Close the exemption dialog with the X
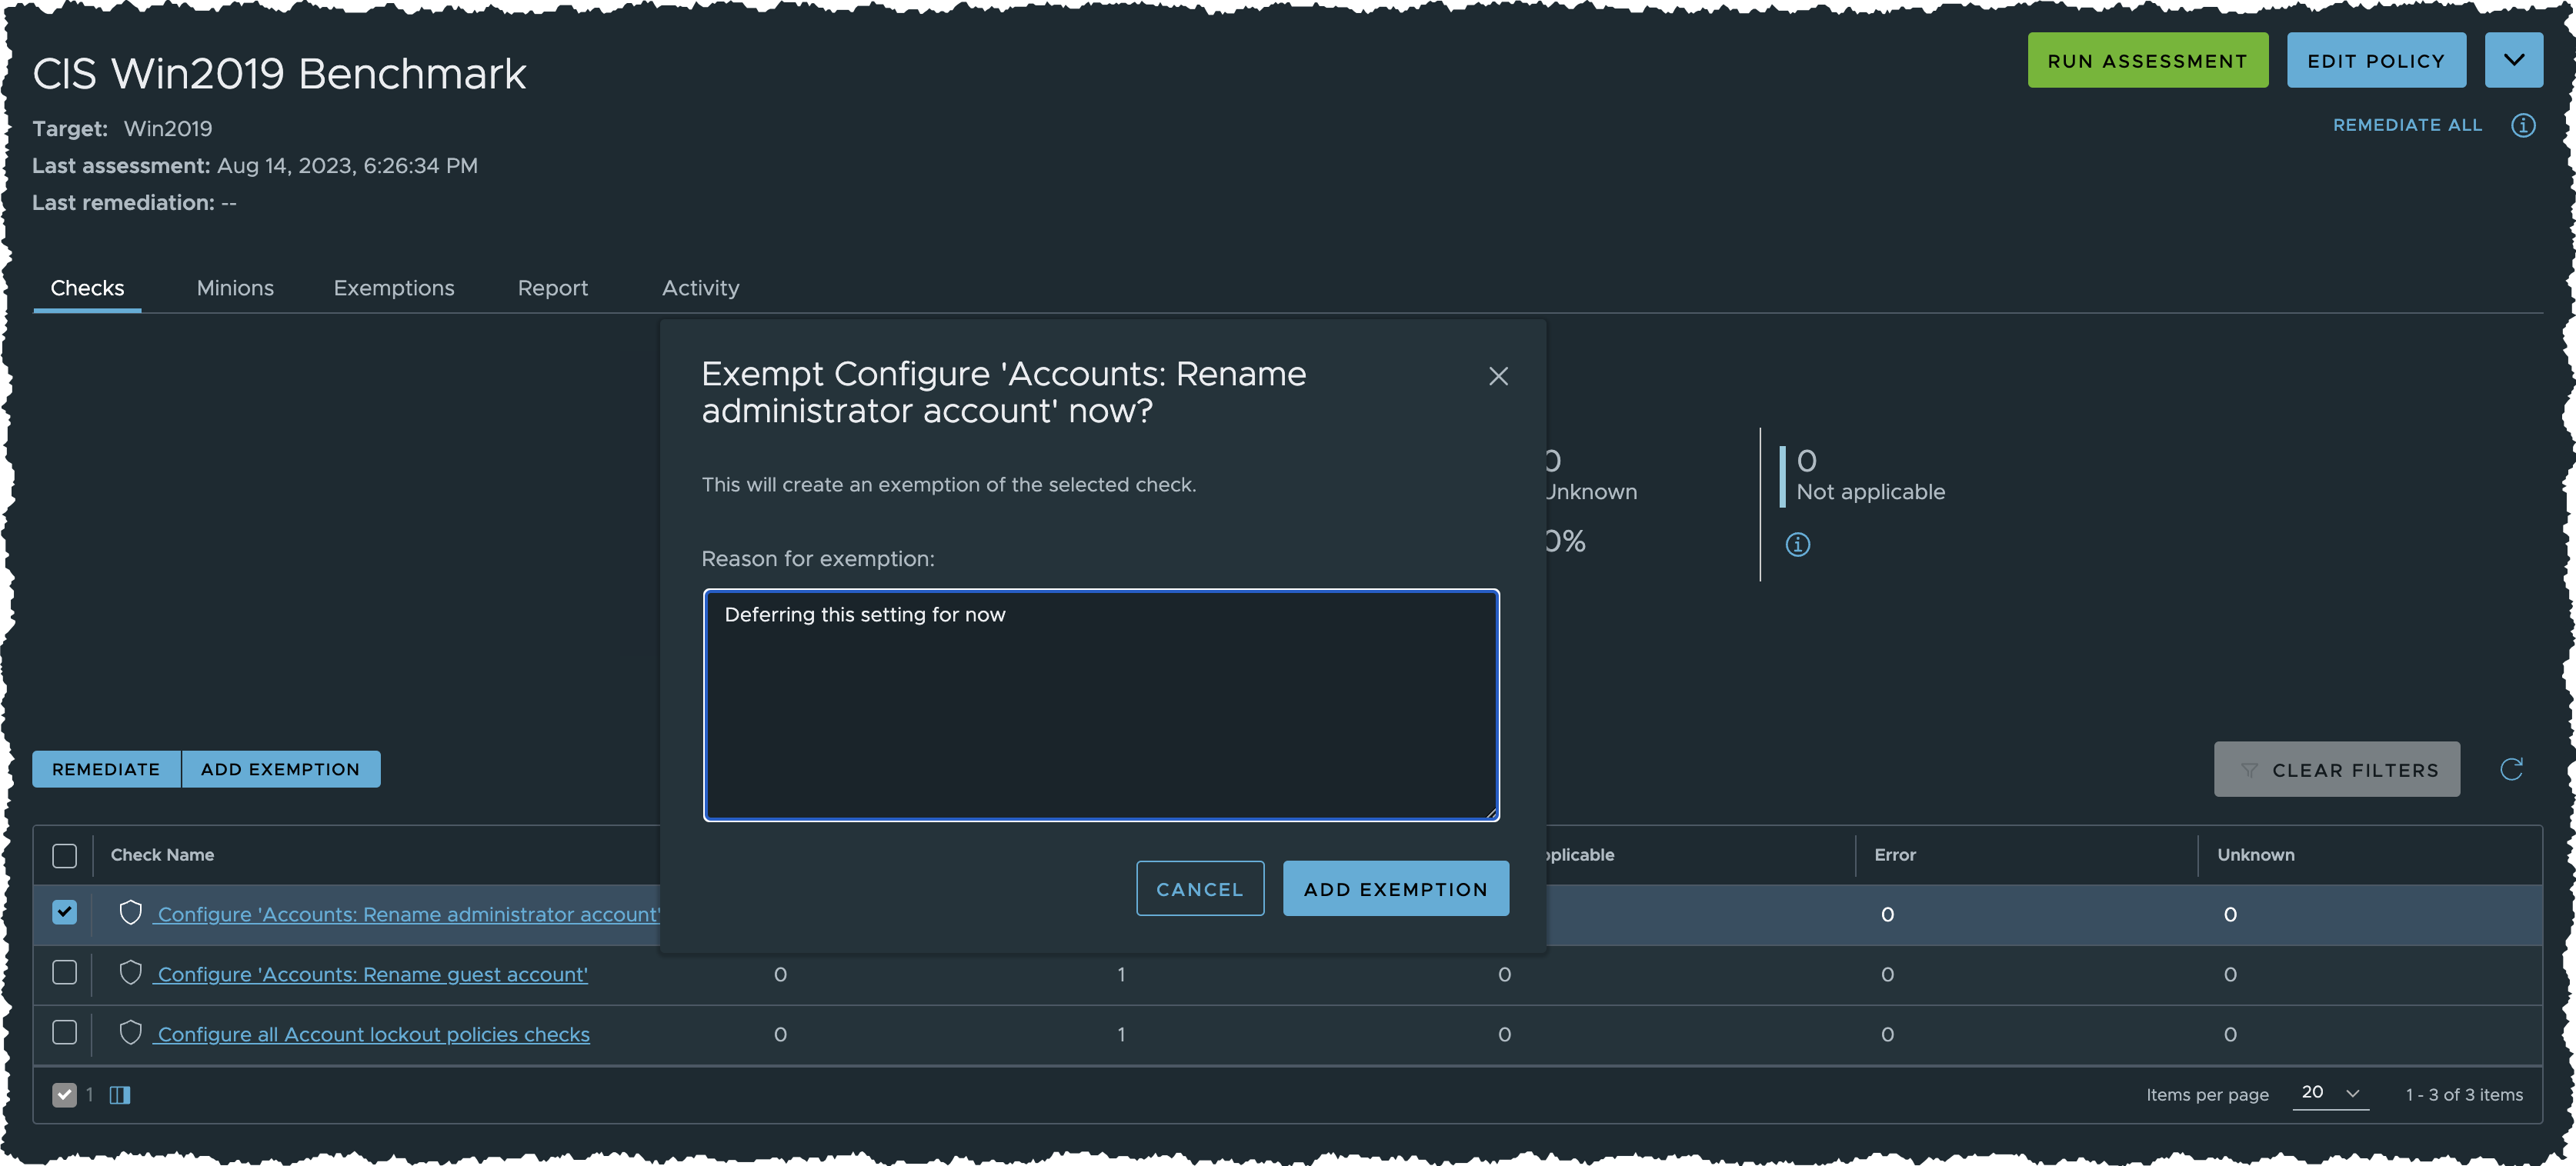The width and height of the screenshot is (2576, 1166). coord(1498,376)
